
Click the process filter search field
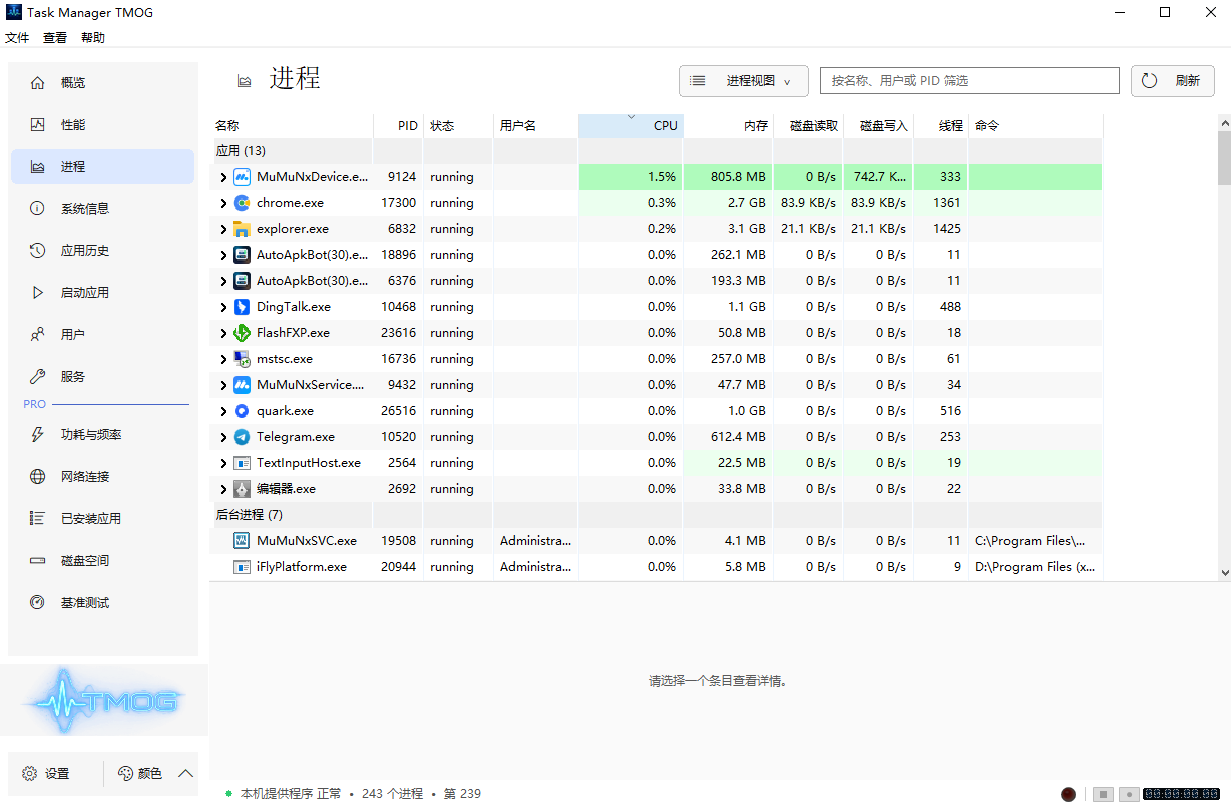(x=970, y=81)
